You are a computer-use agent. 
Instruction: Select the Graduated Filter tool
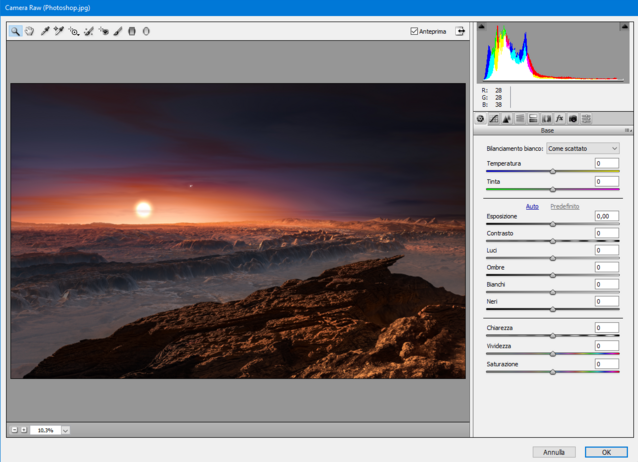click(132, 31)
